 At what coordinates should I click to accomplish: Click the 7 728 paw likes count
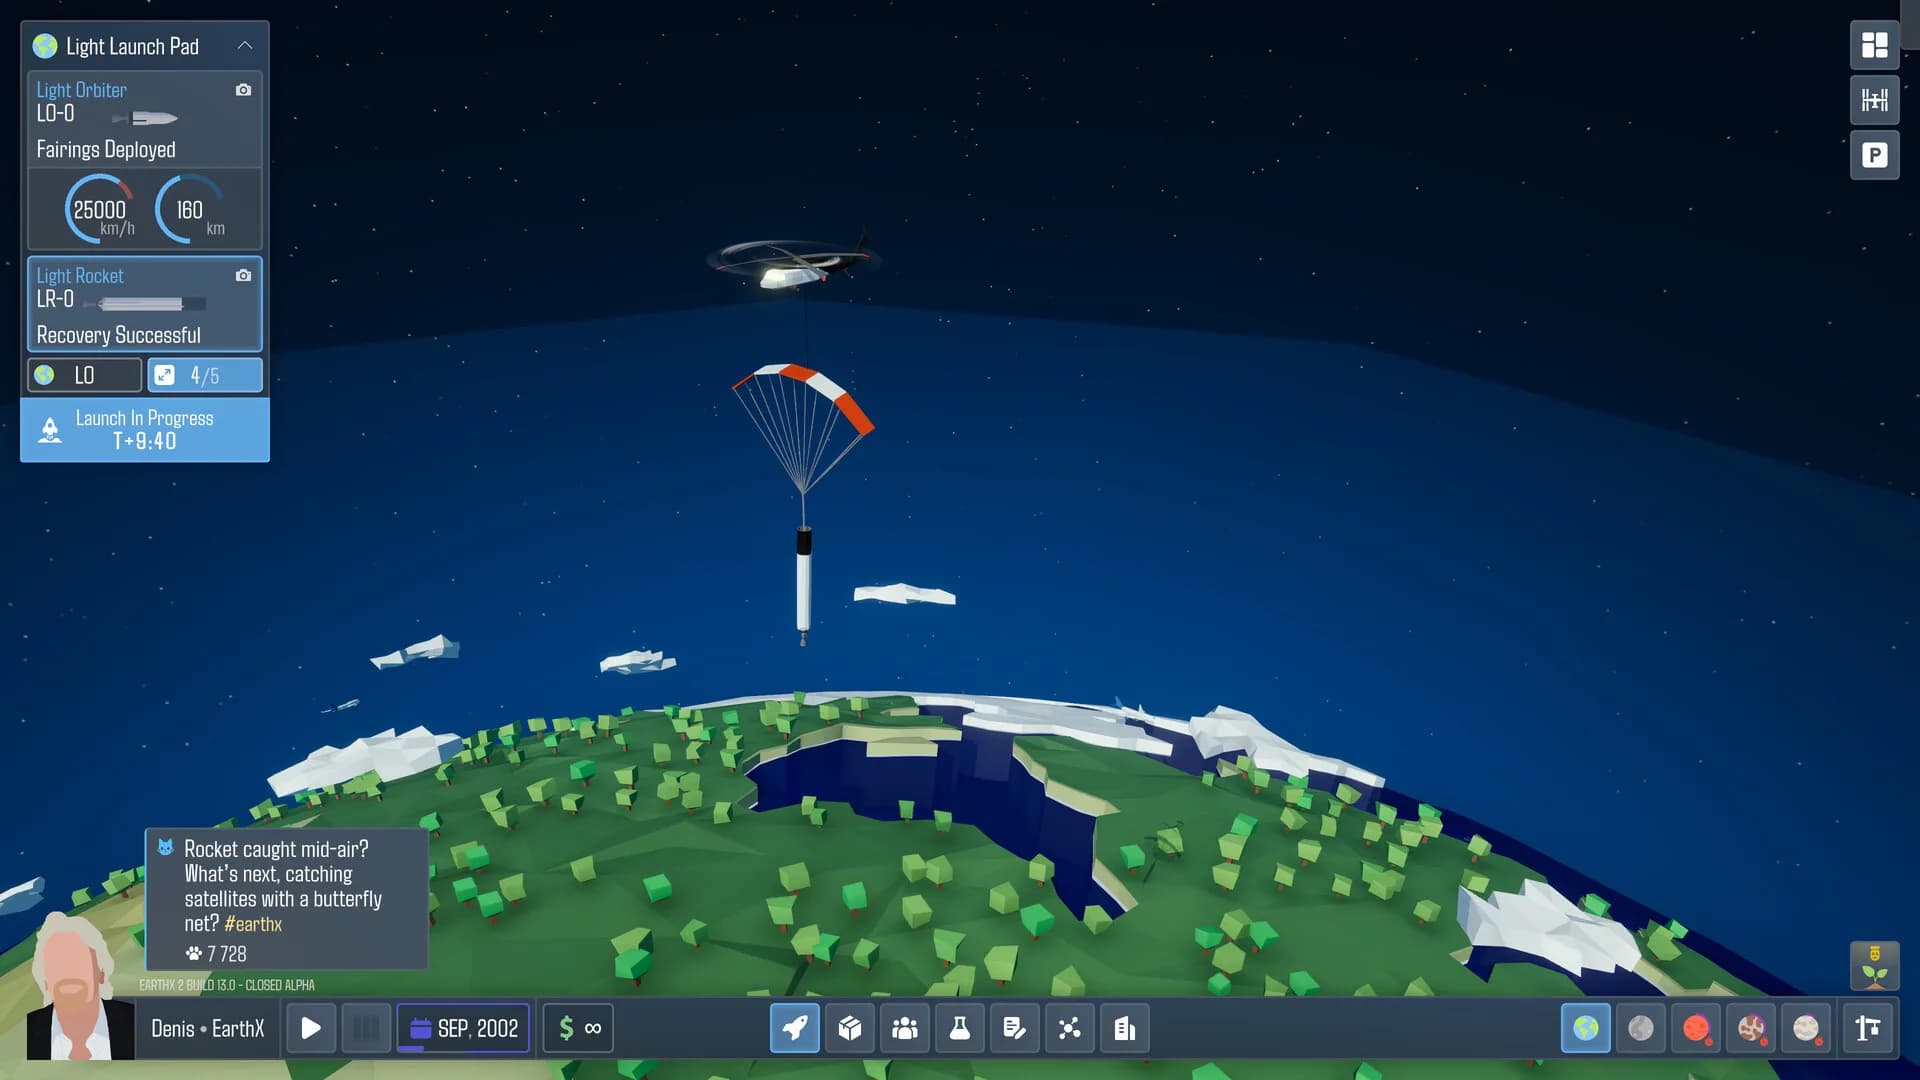point(216,954)
